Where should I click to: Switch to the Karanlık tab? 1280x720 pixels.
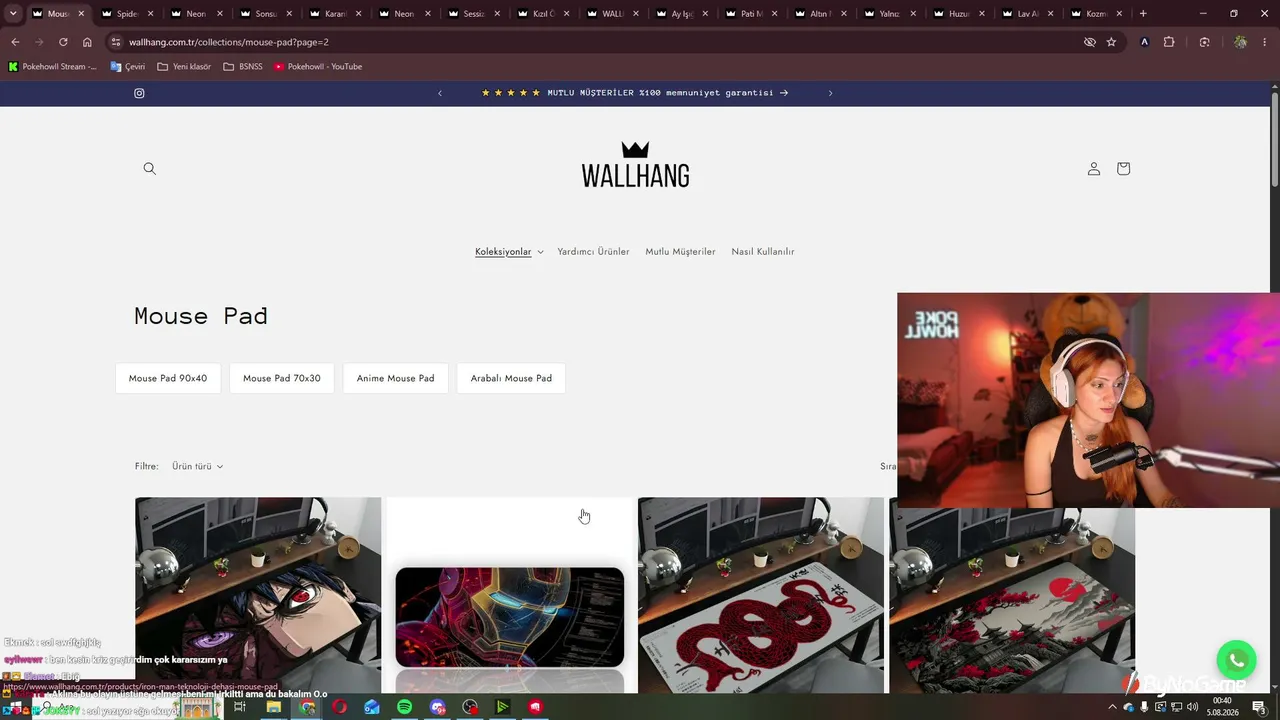click(x=335, y=14)
